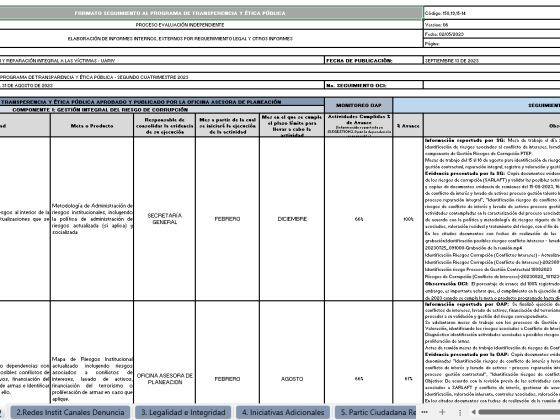Click FEBRERO in the Secretaría General row
The width and height of the screenshot is (560, 420).
click(x=228, y=219)
